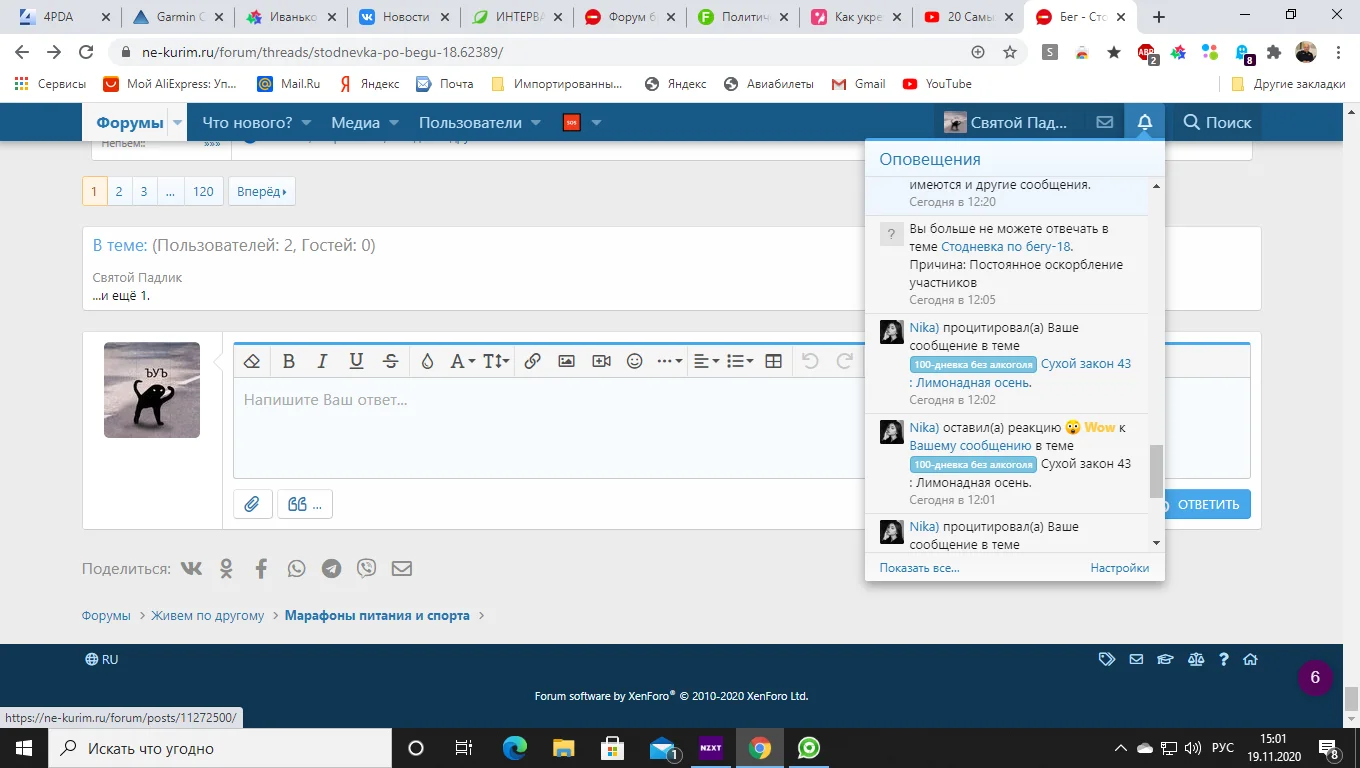Screen dimensions: 1360x768
Task: Open the private messages envelope icon
Action: pyautogui.click(x=1104, y=122)
